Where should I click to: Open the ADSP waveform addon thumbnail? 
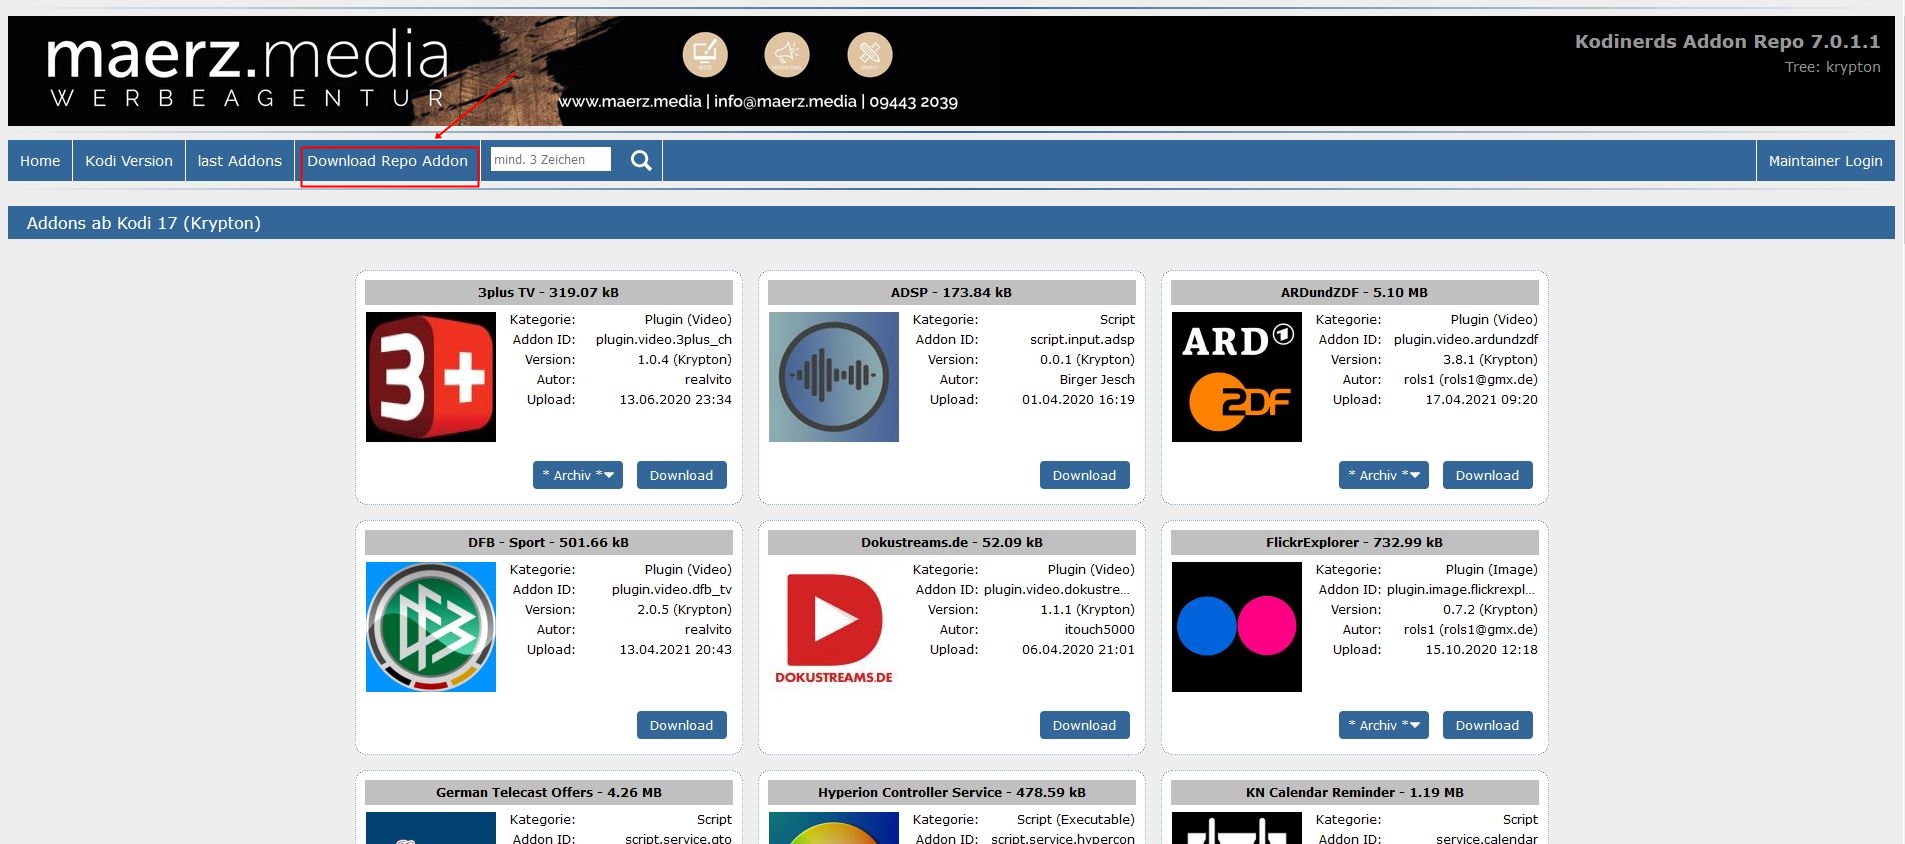834,377
